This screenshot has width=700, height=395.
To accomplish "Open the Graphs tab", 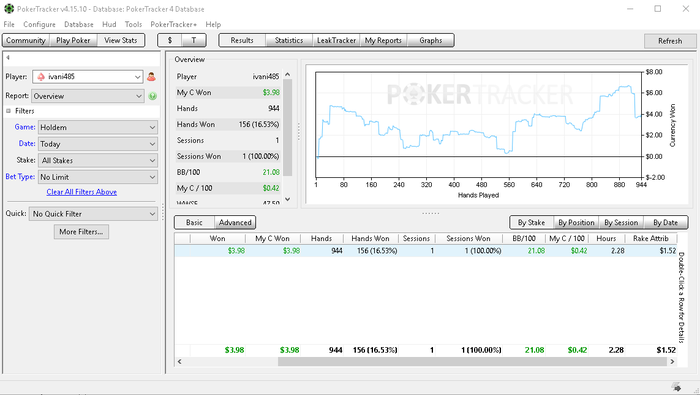I will point(430,40).
